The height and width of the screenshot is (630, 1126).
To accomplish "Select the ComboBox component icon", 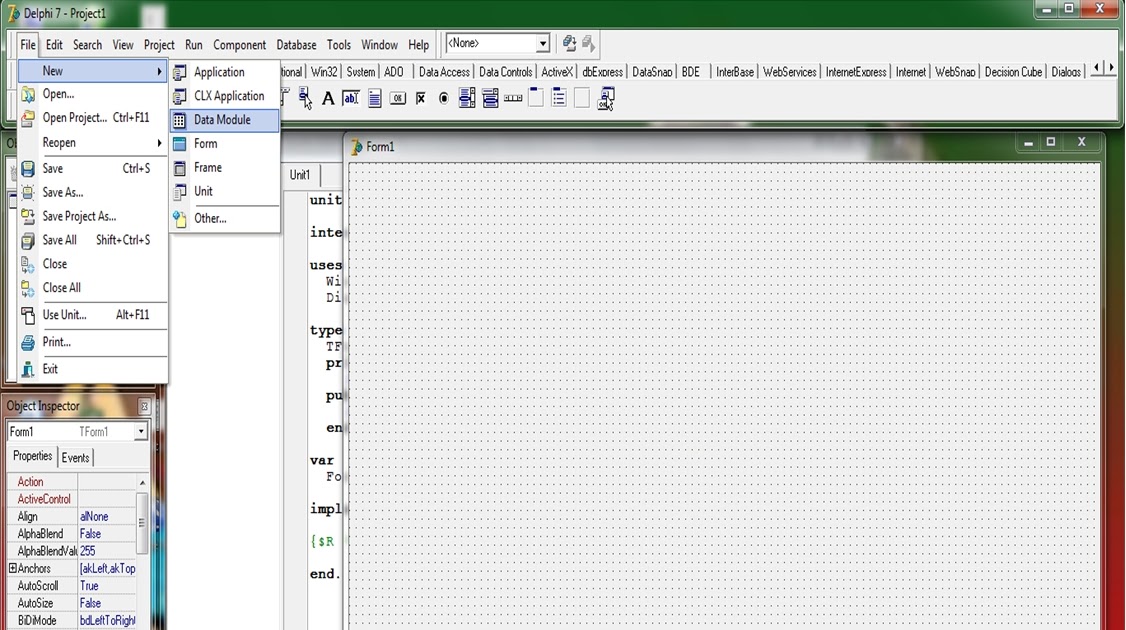I will click(x=490, y=98).
